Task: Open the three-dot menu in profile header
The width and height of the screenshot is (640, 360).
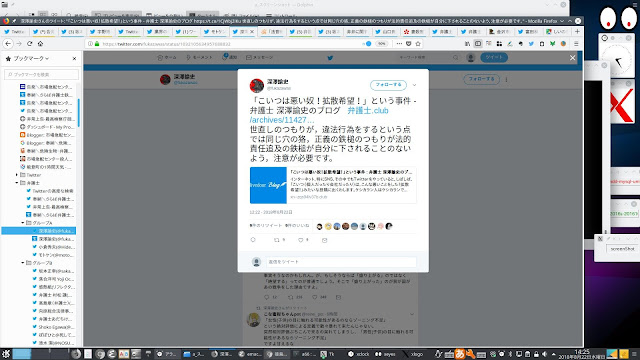Action: point(506,79)
